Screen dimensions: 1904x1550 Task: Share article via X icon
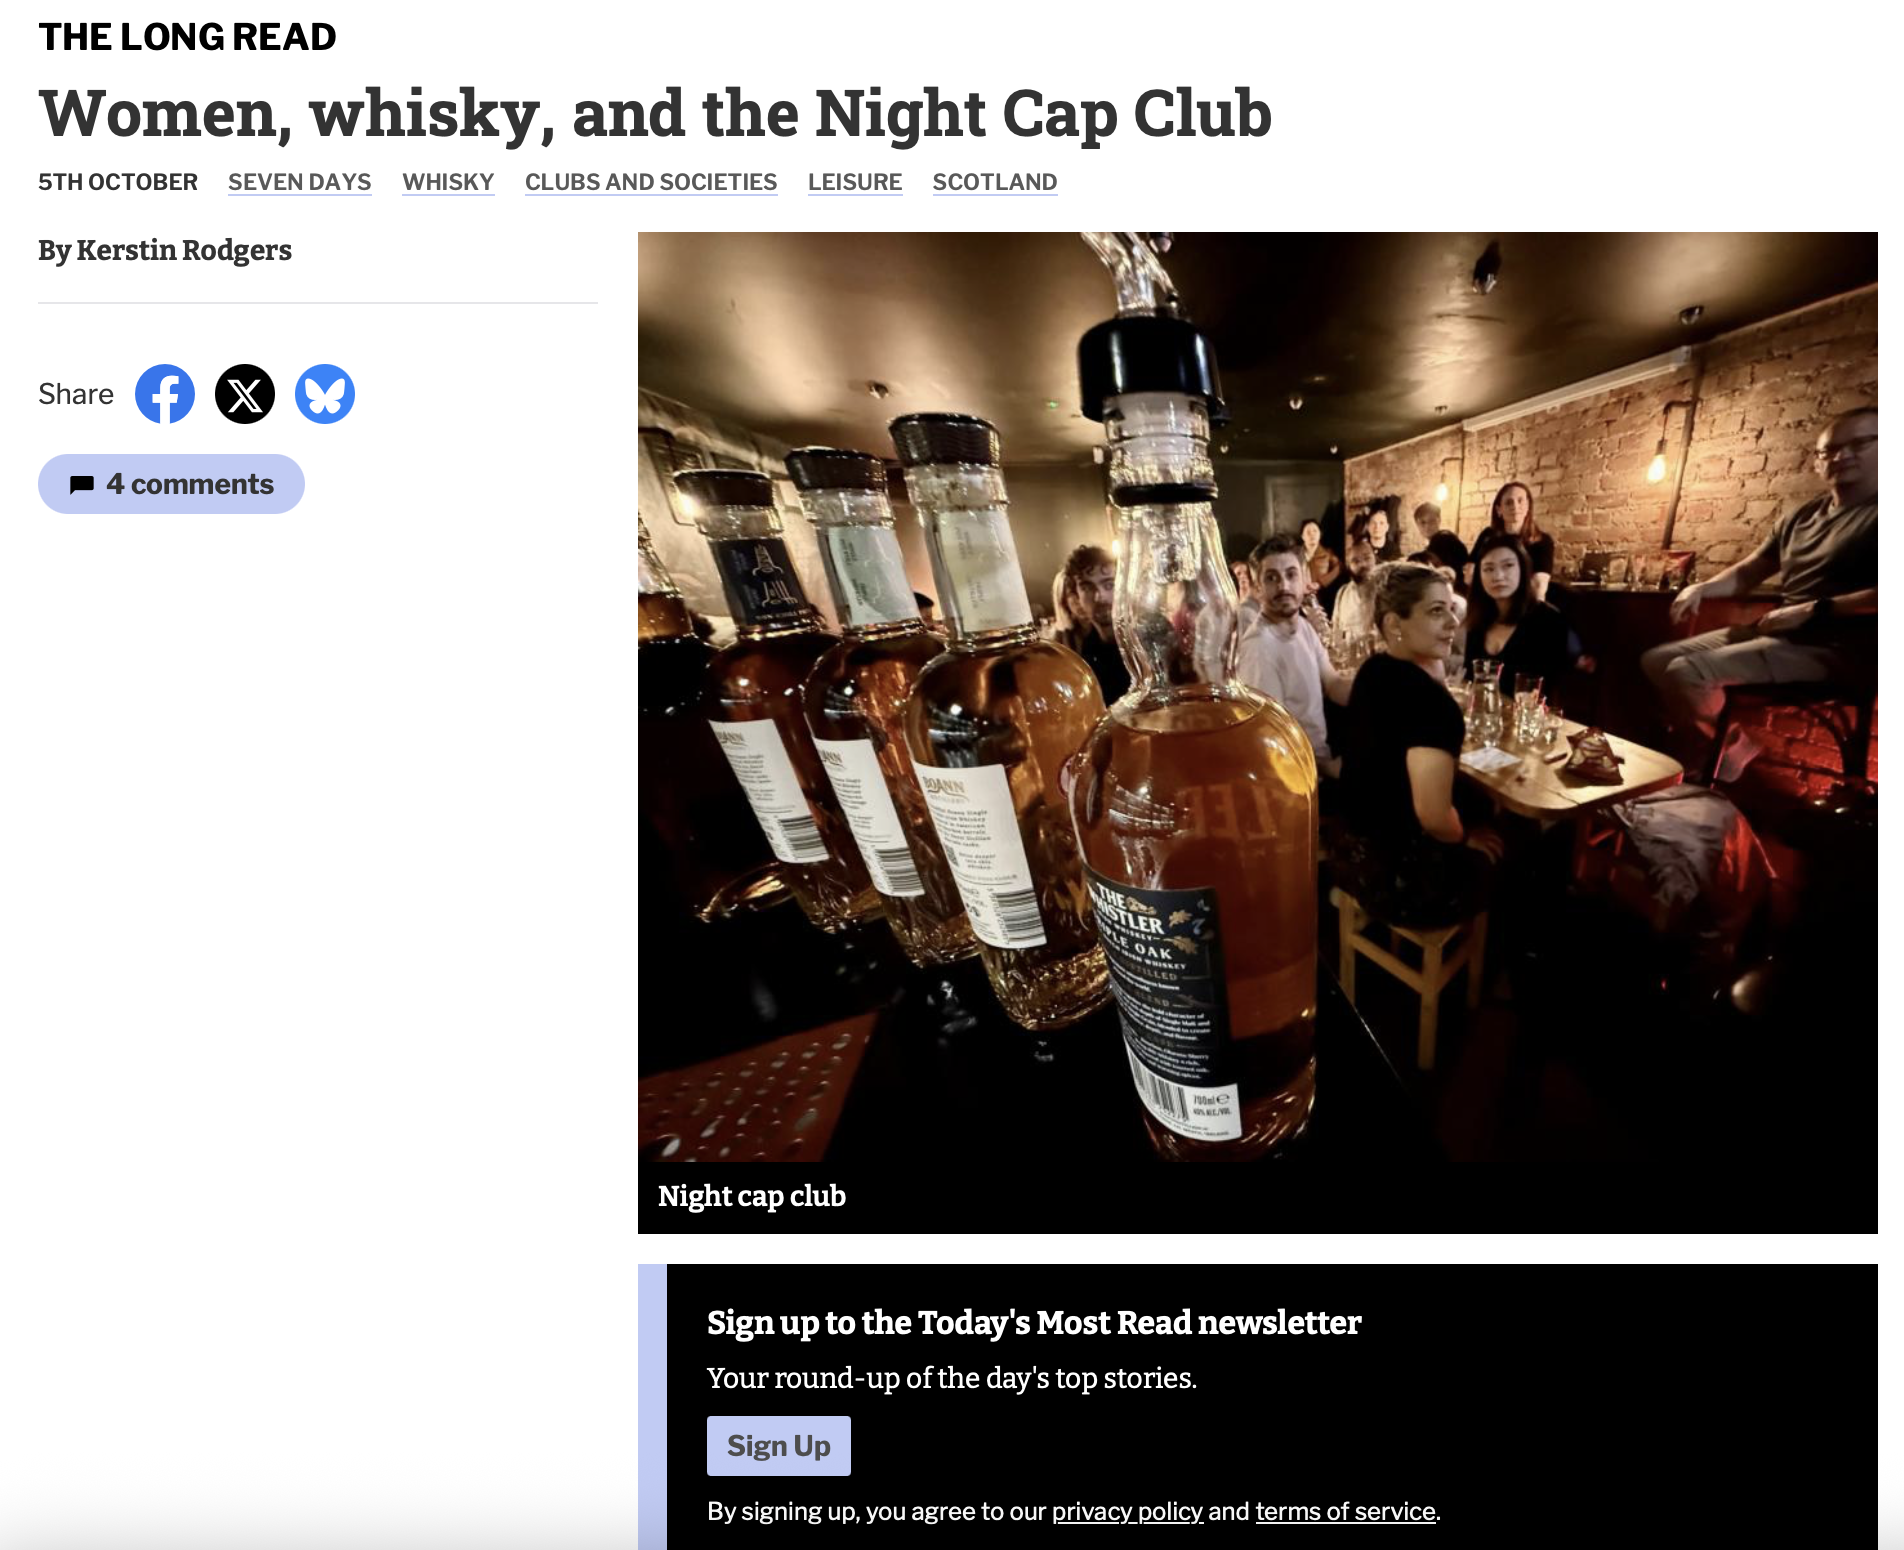(x=245, y=394)
